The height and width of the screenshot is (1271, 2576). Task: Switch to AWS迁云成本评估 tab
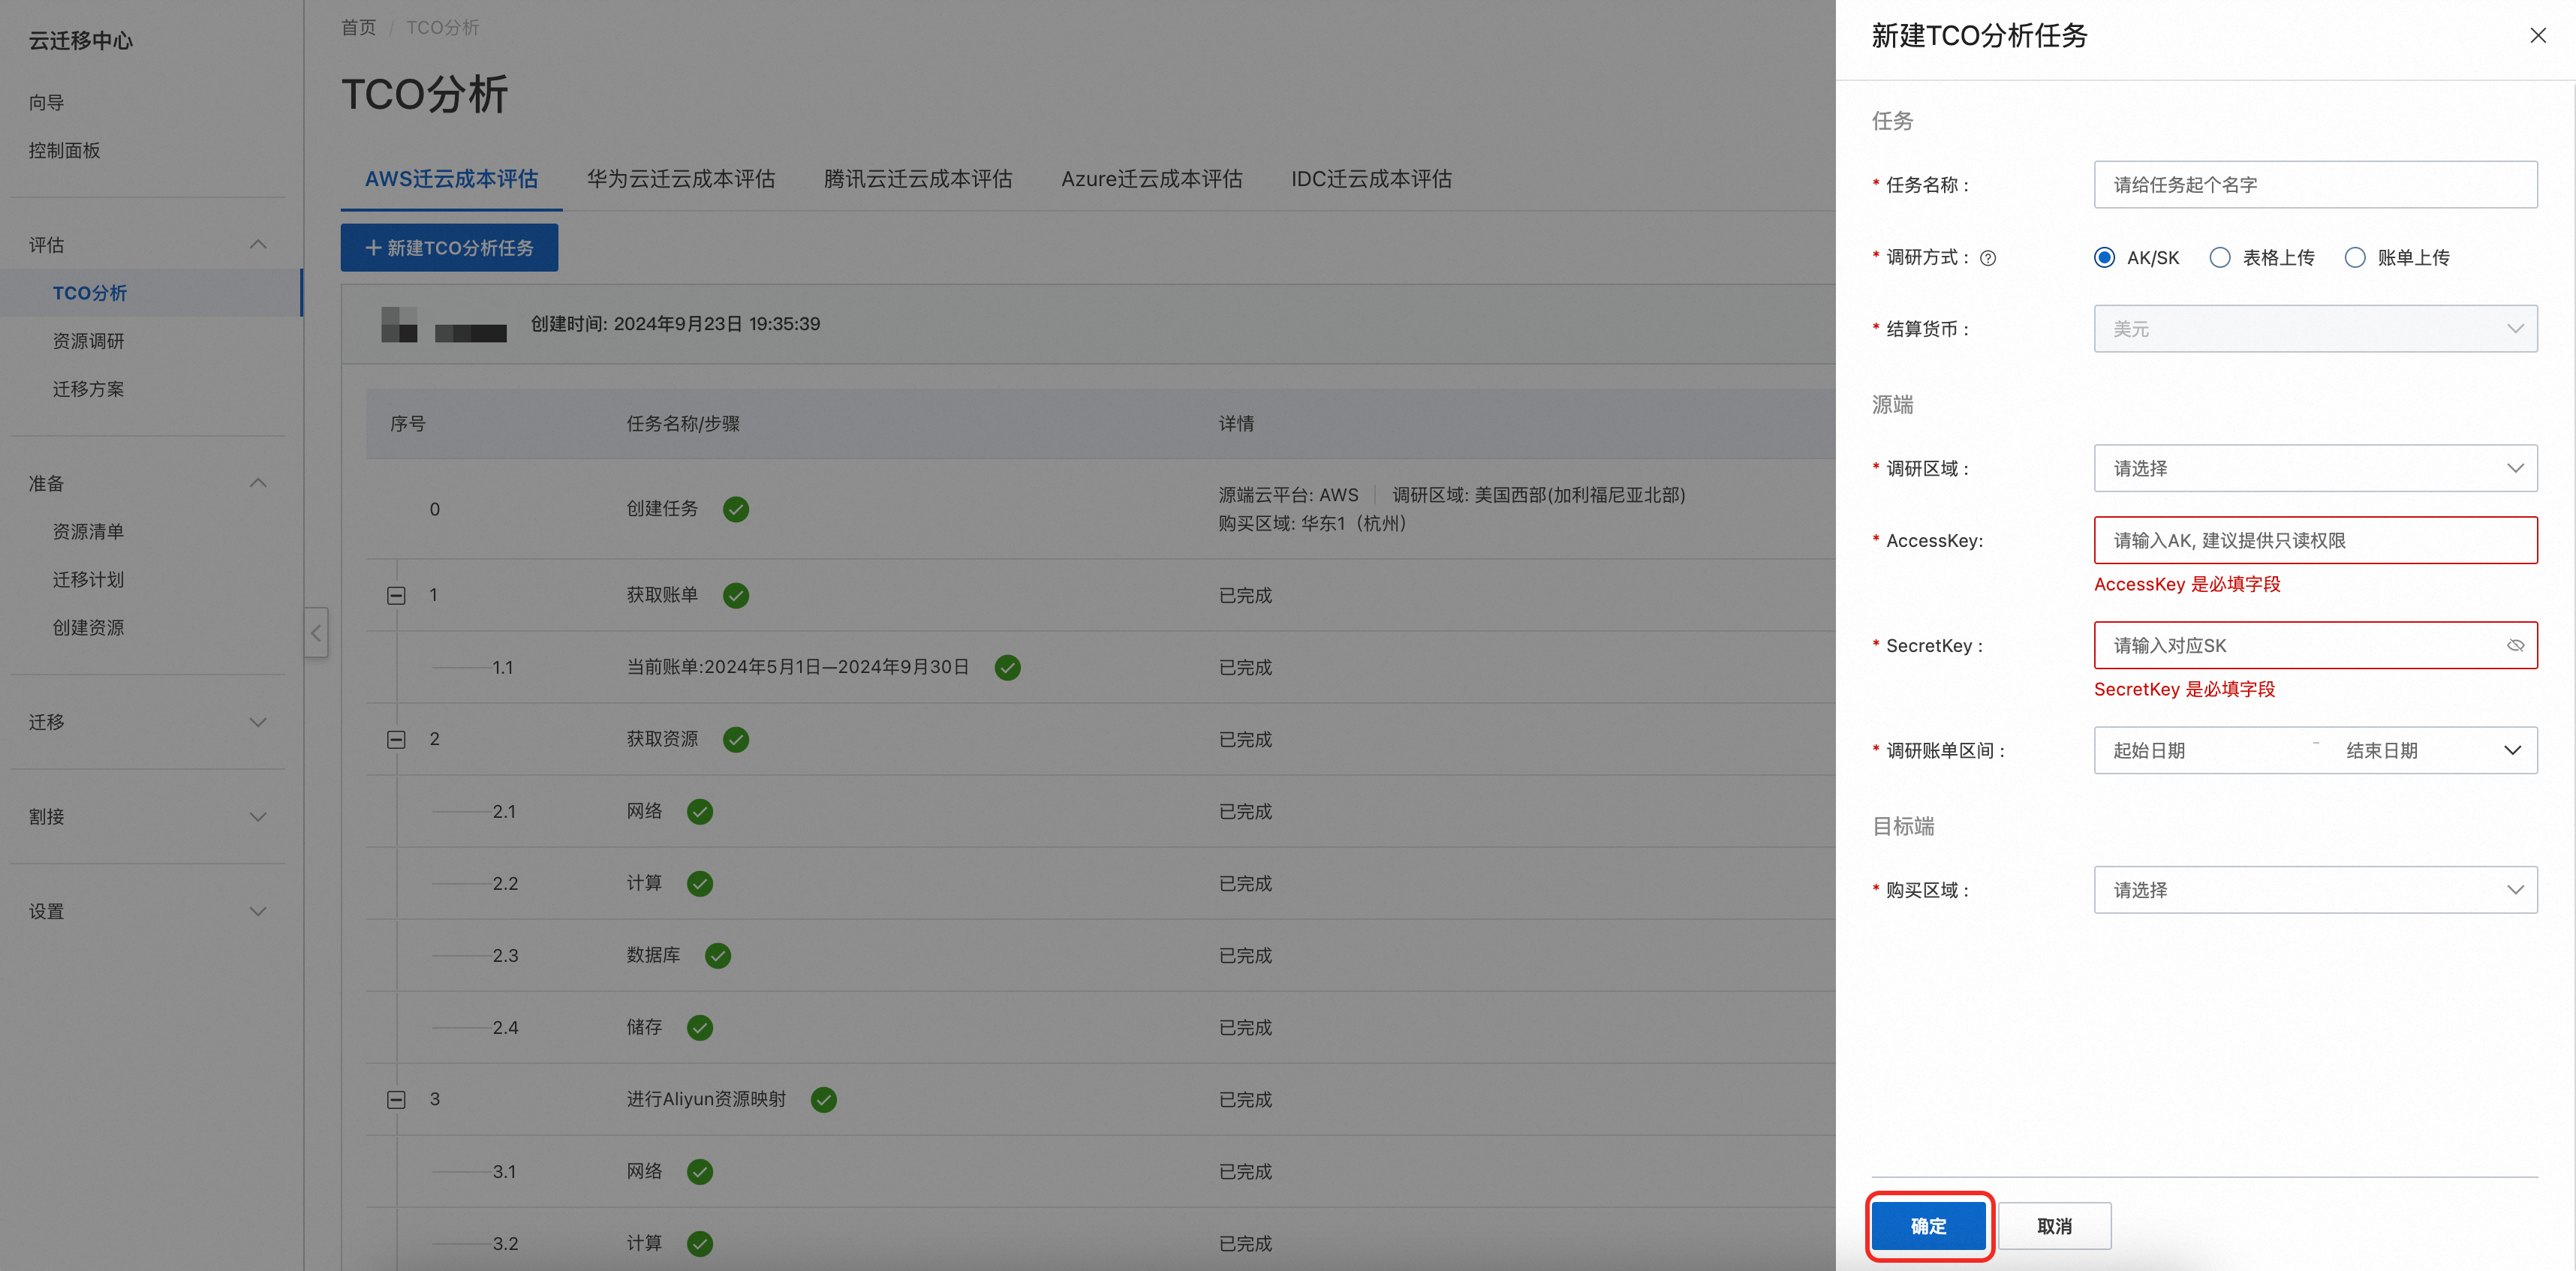click(451, 179)
